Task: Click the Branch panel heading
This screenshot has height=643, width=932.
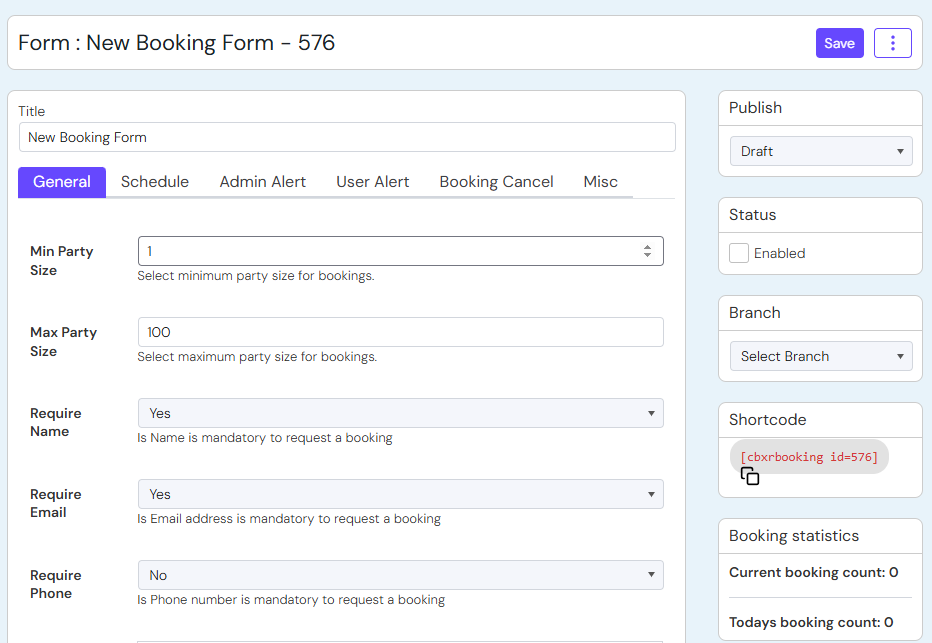Action: (x=754, y=313)
